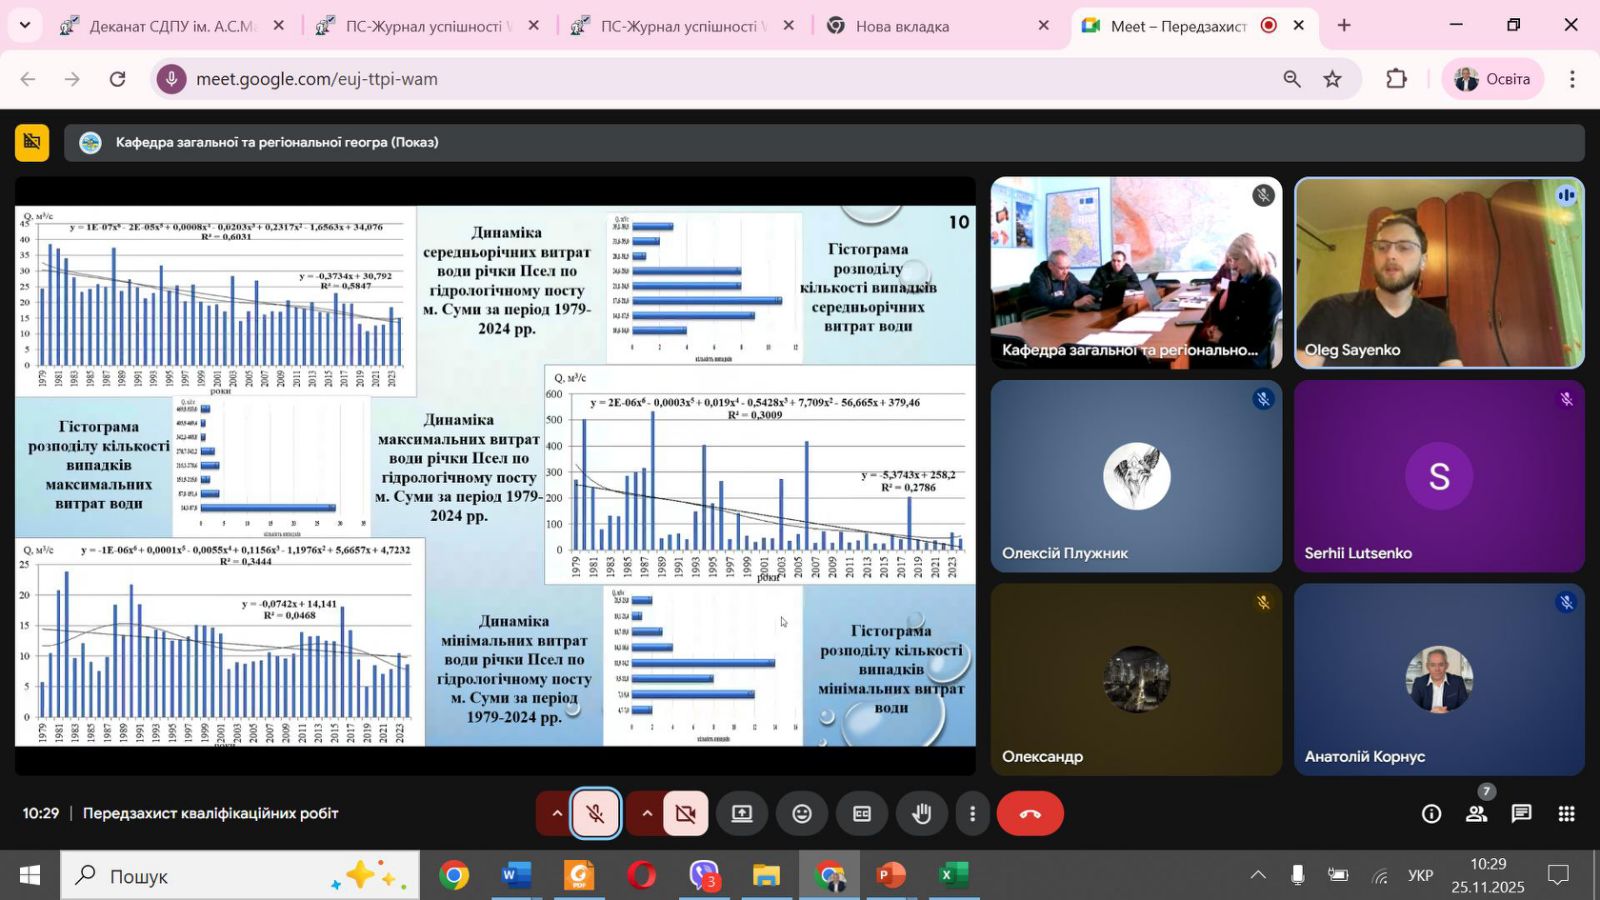The width and height of the screenshot is (1600, 900).
Task: Turn on the camera toggle
Action: (x=685, y=814)
